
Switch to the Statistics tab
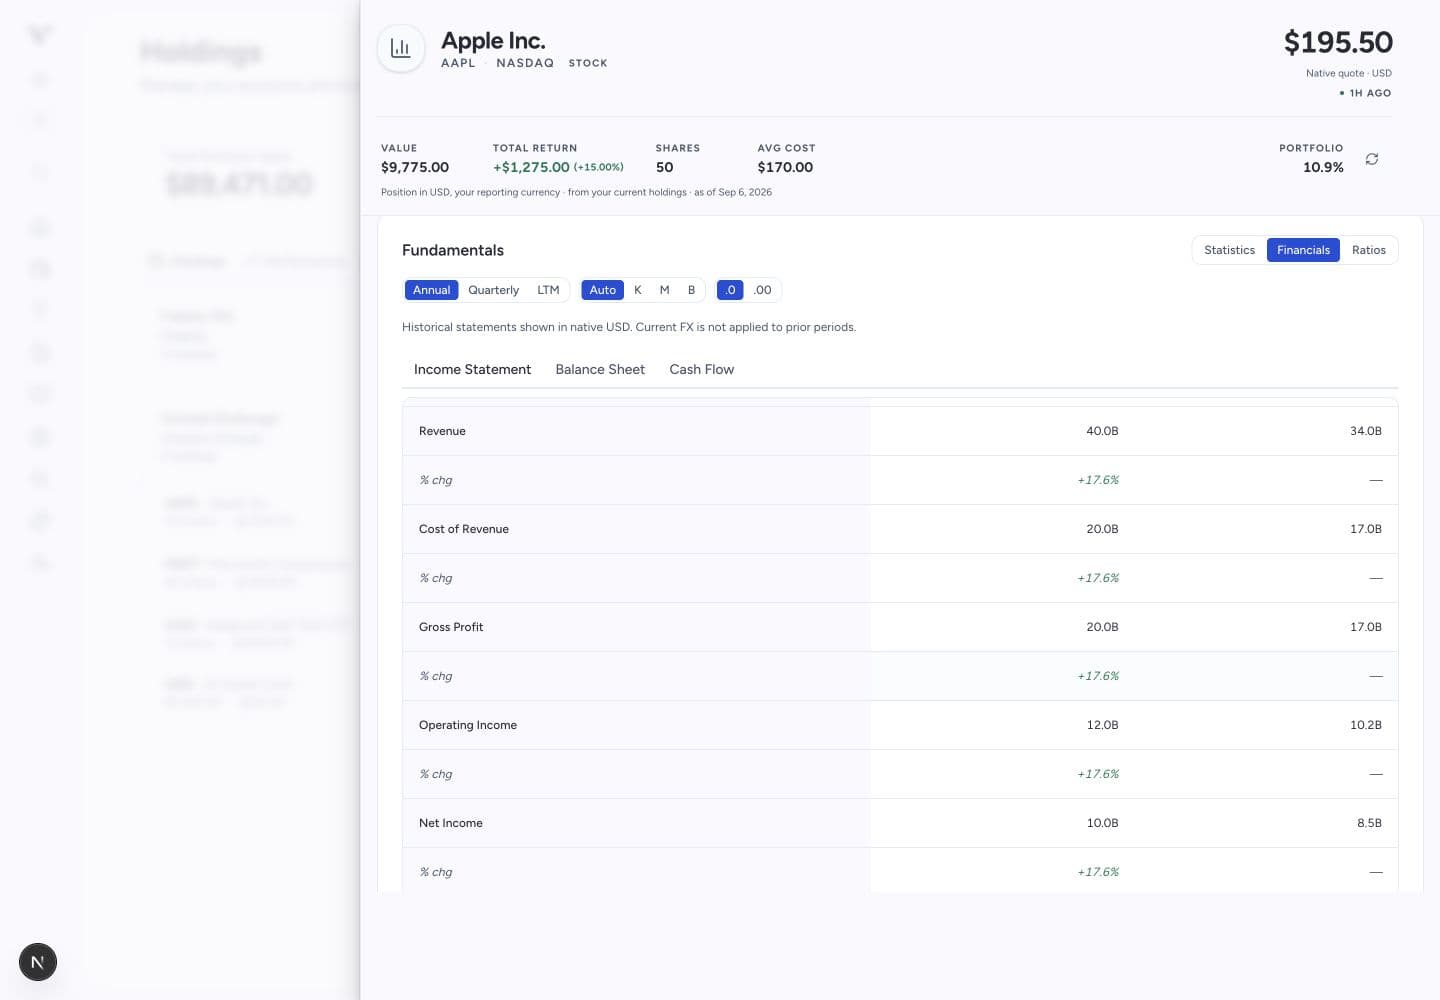[1229, 250]
